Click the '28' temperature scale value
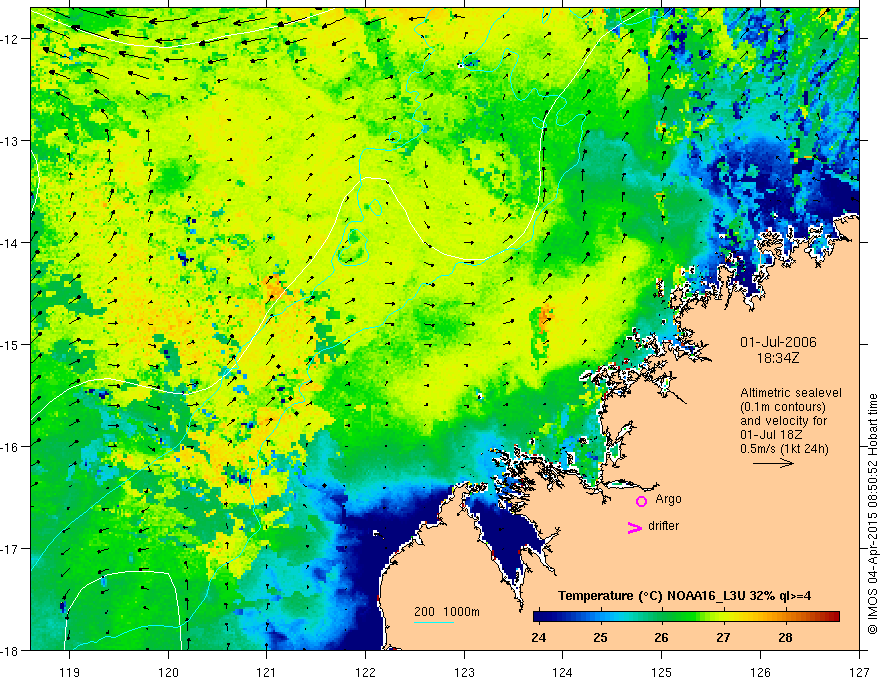 (785, 637)
